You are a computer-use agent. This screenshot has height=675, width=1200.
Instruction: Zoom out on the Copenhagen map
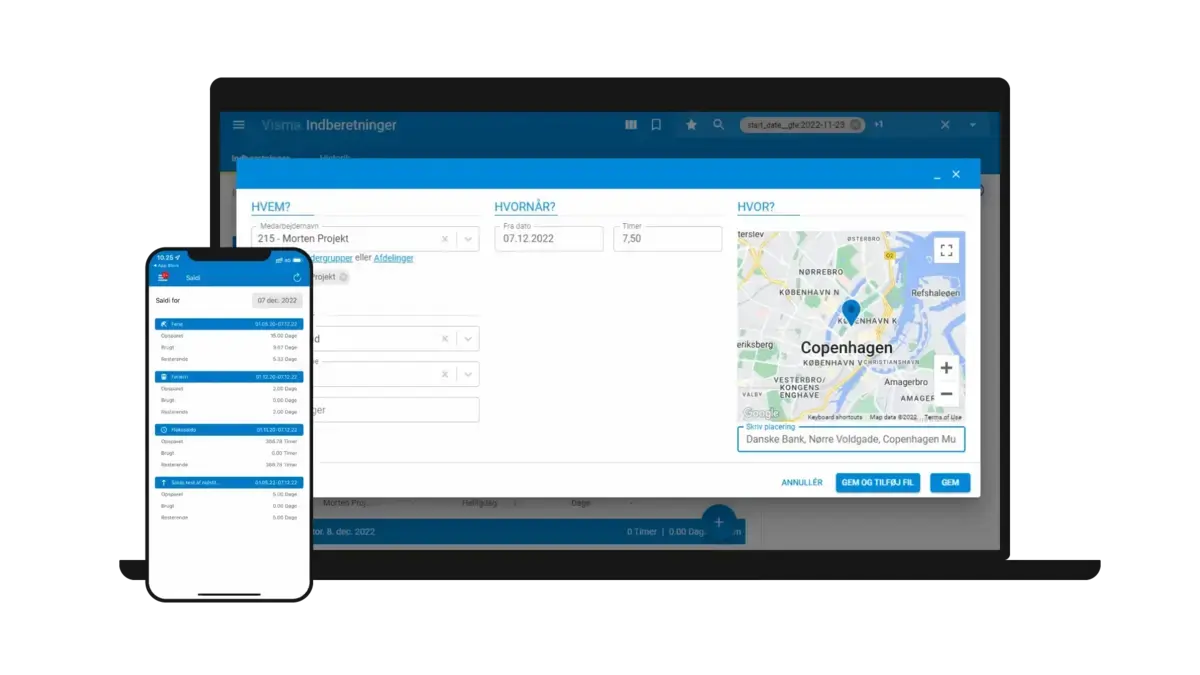946,394
